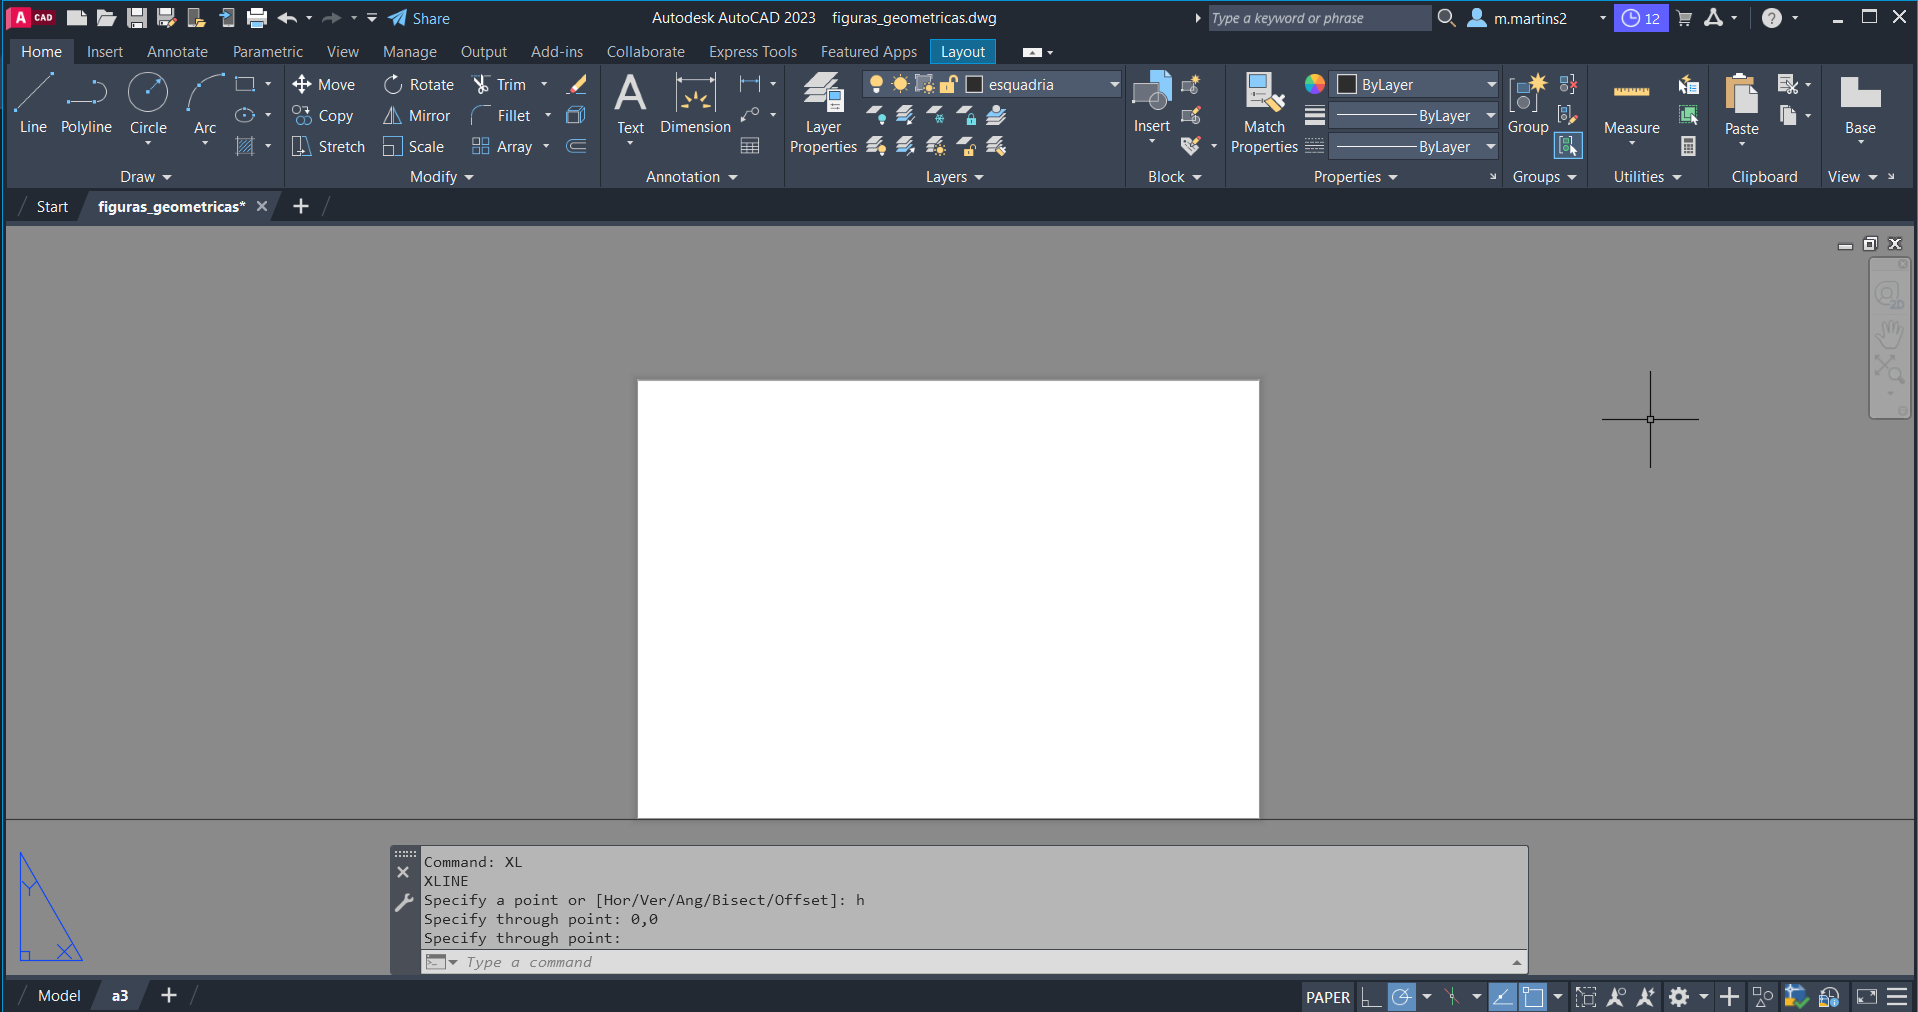Click the Mirror button

(417, 115)
